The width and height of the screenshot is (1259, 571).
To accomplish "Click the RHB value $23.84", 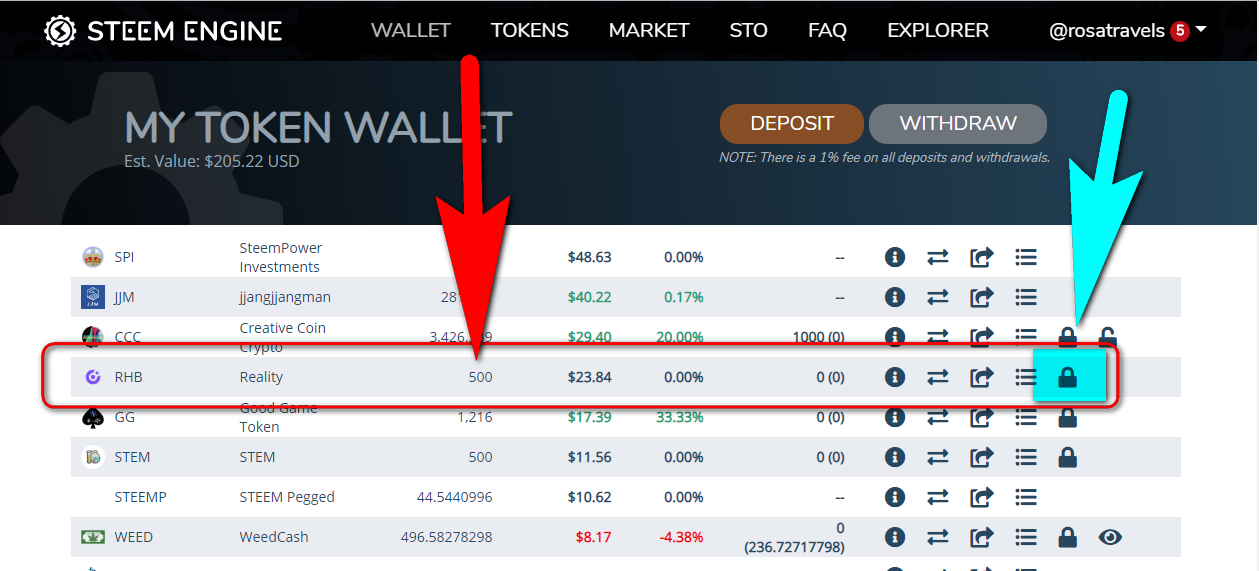I will point(590,377).
